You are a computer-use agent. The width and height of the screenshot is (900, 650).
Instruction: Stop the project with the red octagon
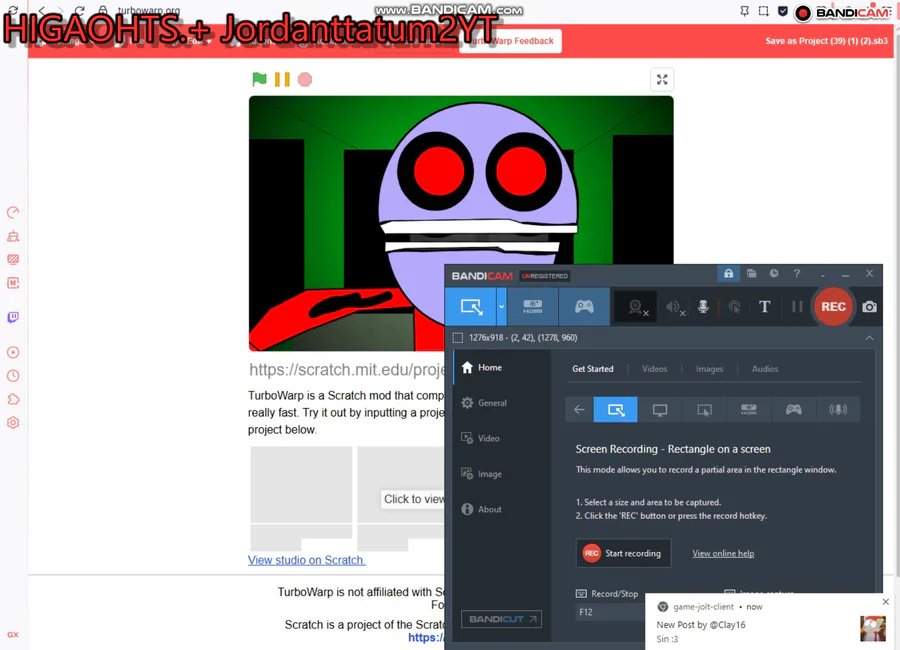[x=305, y=79]
